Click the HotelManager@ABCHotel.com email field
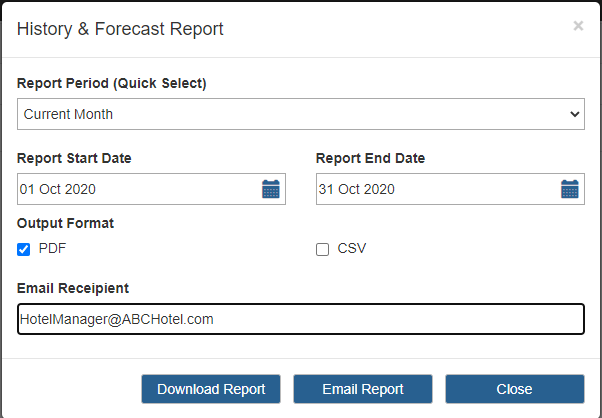This screenshot has height=418, width=602. [301, 319]
